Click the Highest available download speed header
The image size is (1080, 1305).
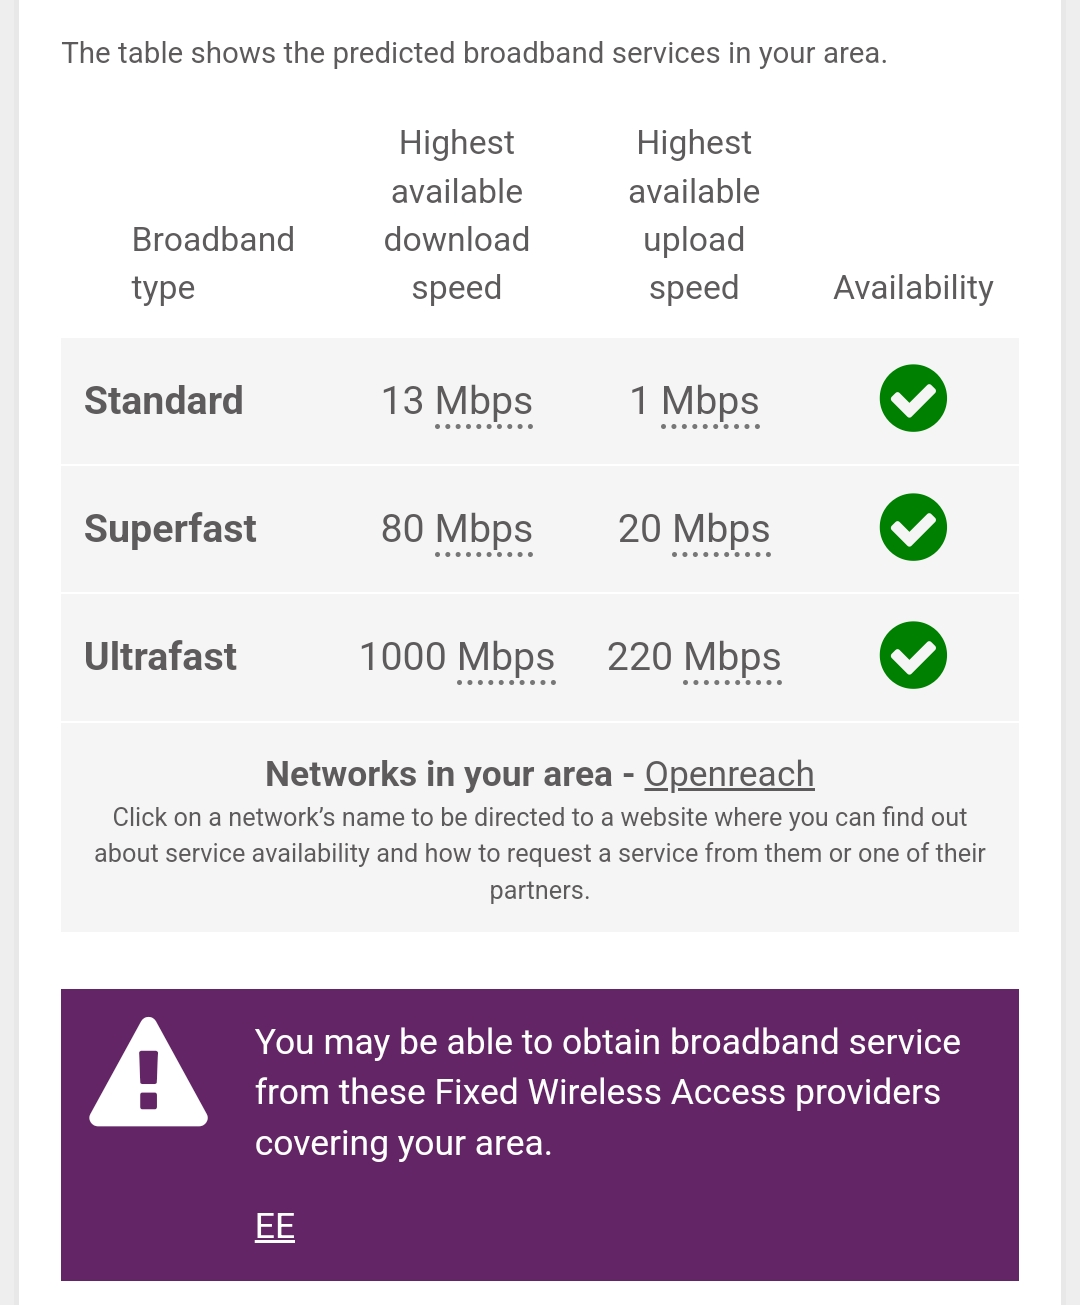pyautogui.click(x=457, y=215)
